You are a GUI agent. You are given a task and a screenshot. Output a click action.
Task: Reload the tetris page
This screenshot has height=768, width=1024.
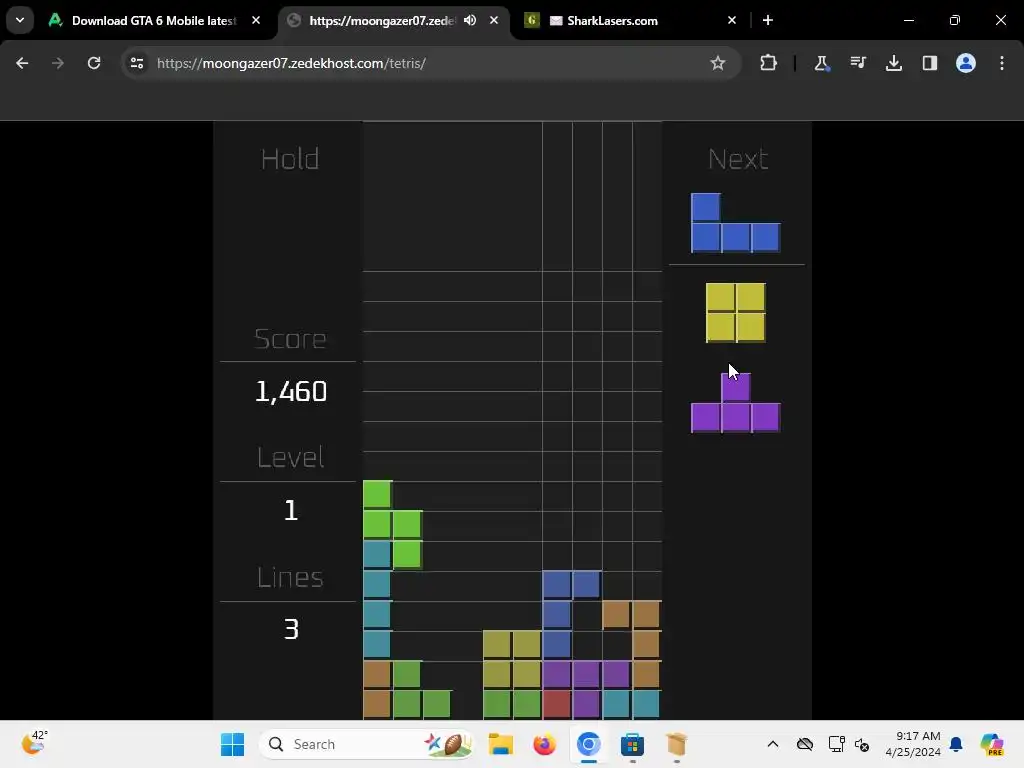tap(94, 63)
